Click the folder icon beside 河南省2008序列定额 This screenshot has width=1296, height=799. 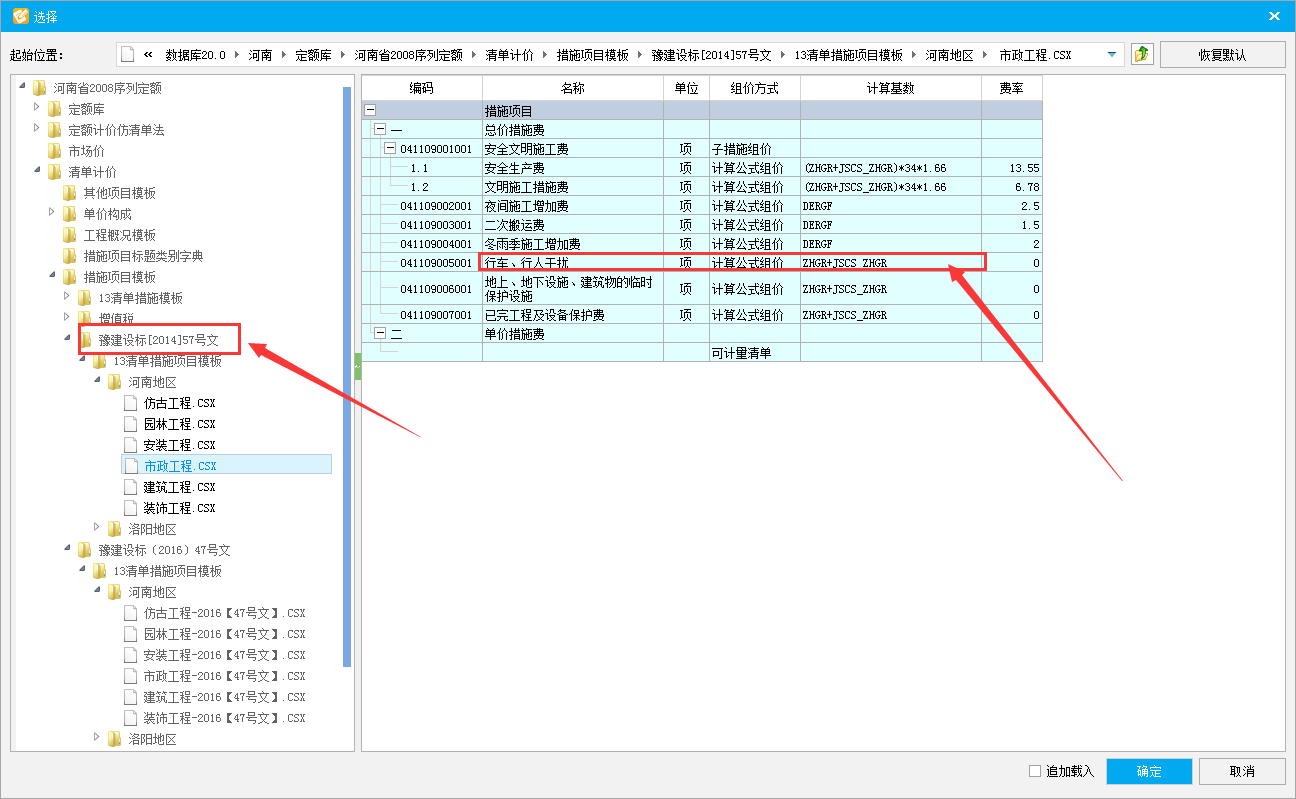pyautogui.click(x=39, y=88)
